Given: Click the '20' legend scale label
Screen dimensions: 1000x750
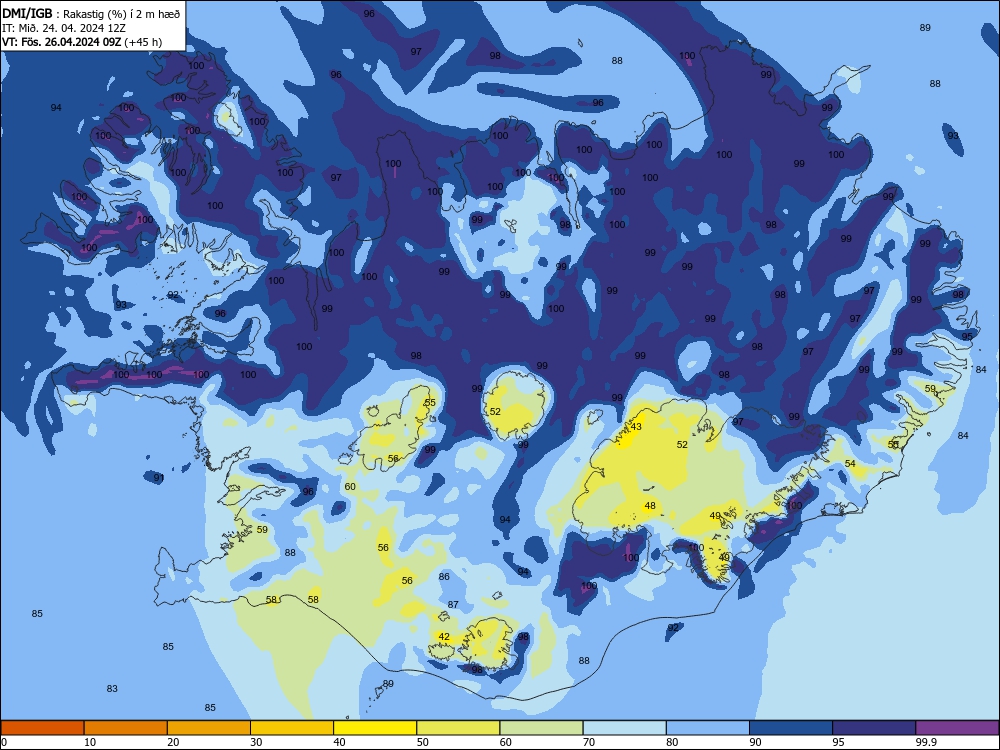Looking at the screenshot, I should pos(173,742).
